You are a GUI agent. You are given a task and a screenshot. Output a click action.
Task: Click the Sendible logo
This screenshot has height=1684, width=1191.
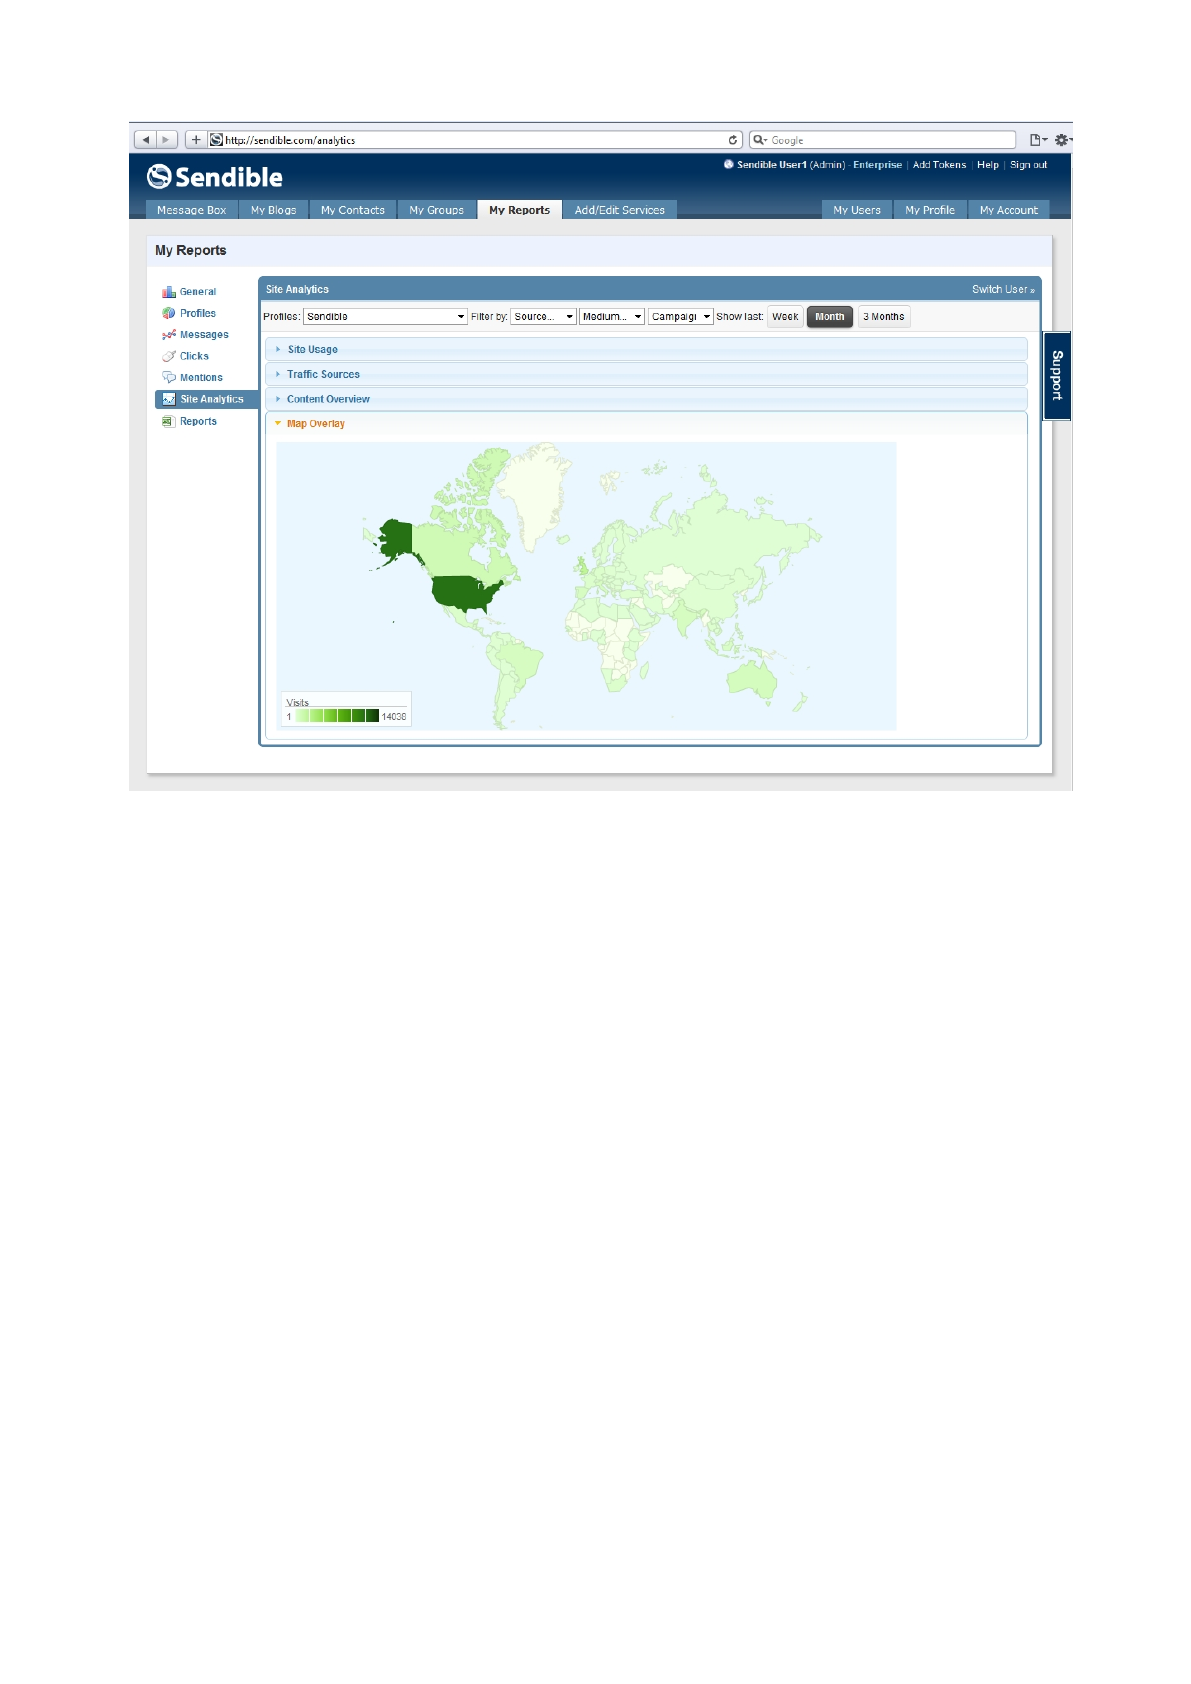point(215,177)
